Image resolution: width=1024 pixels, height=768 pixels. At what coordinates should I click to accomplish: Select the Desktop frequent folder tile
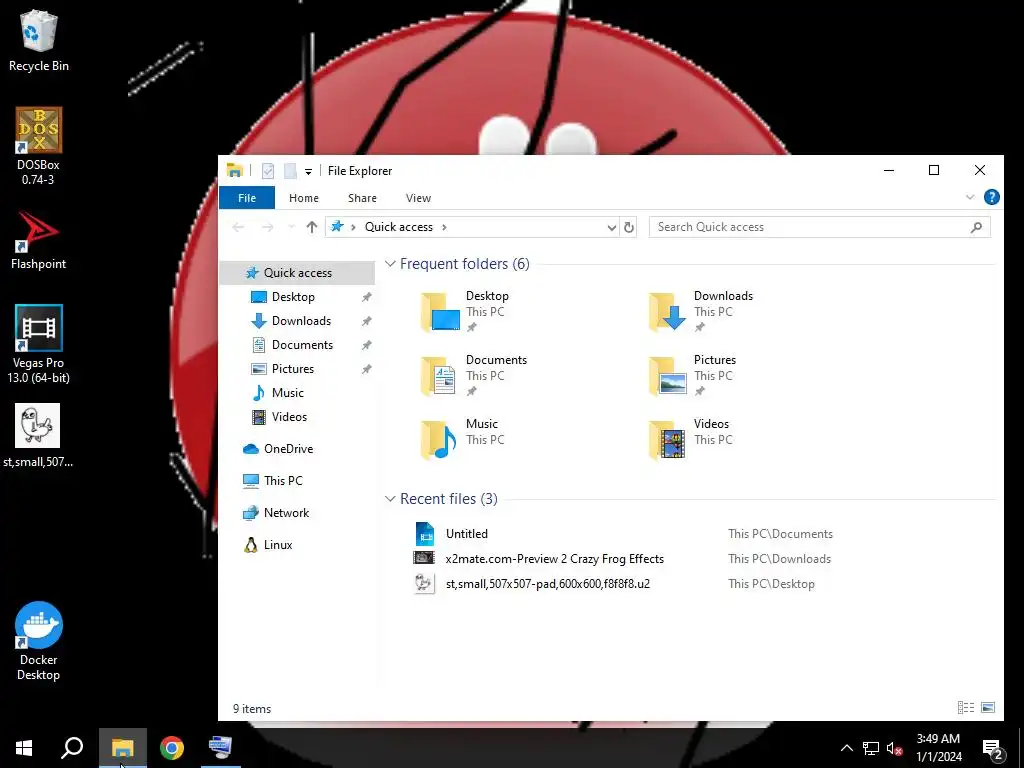pos(467,312)
